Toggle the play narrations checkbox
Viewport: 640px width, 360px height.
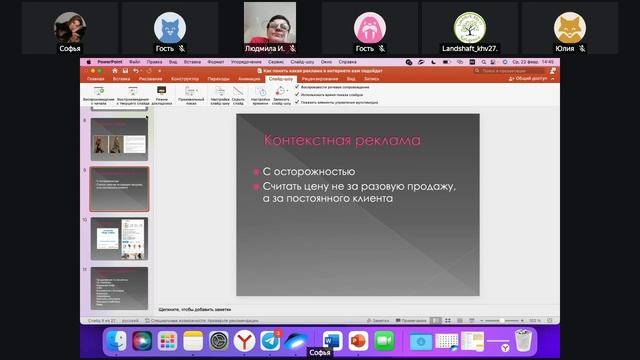click(x=297, y=87)
